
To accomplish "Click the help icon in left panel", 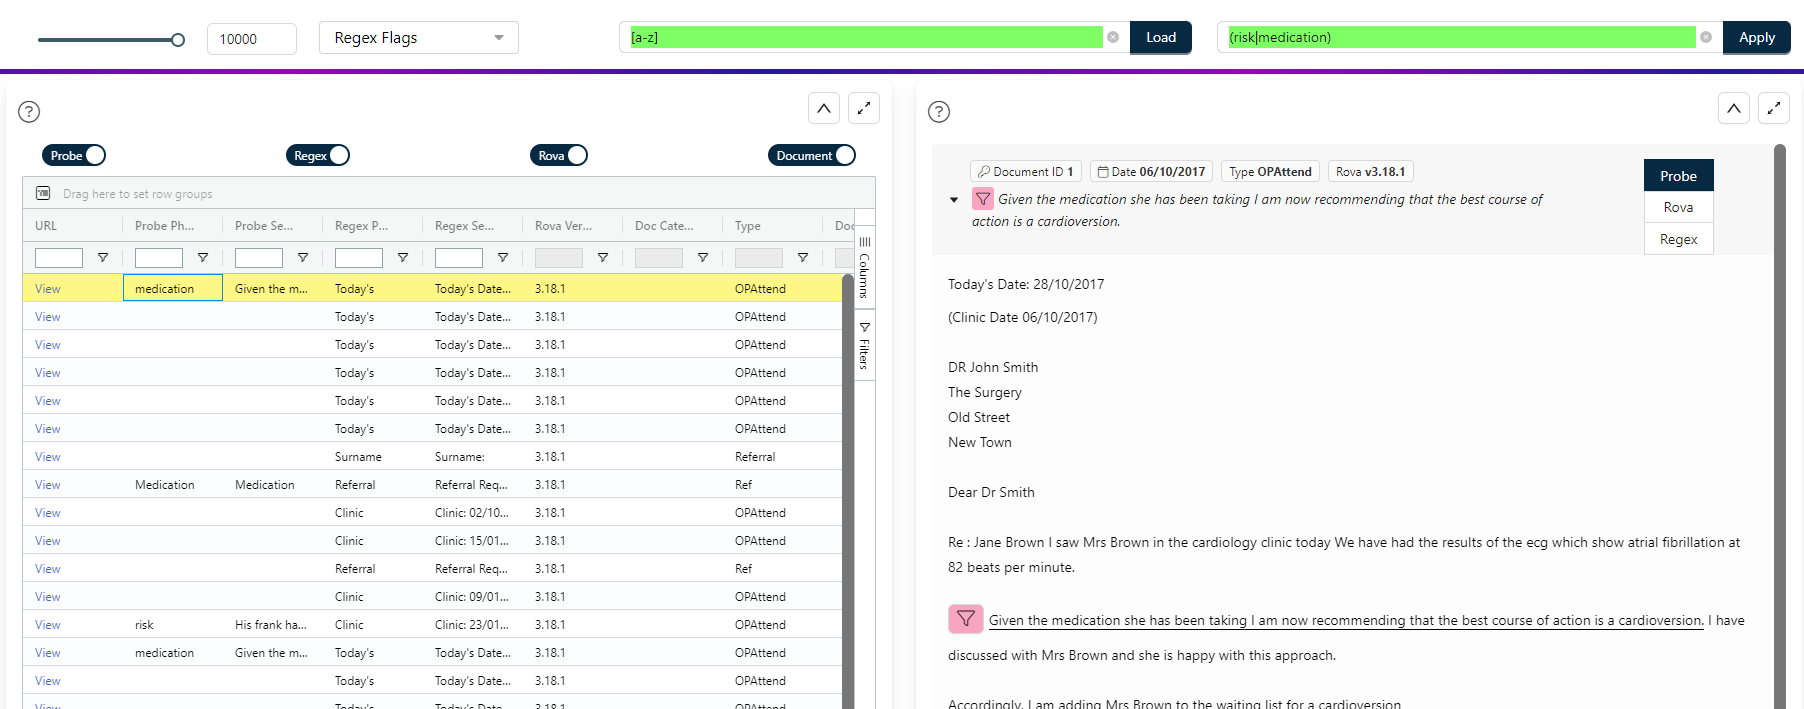I will tap(29, 112).
